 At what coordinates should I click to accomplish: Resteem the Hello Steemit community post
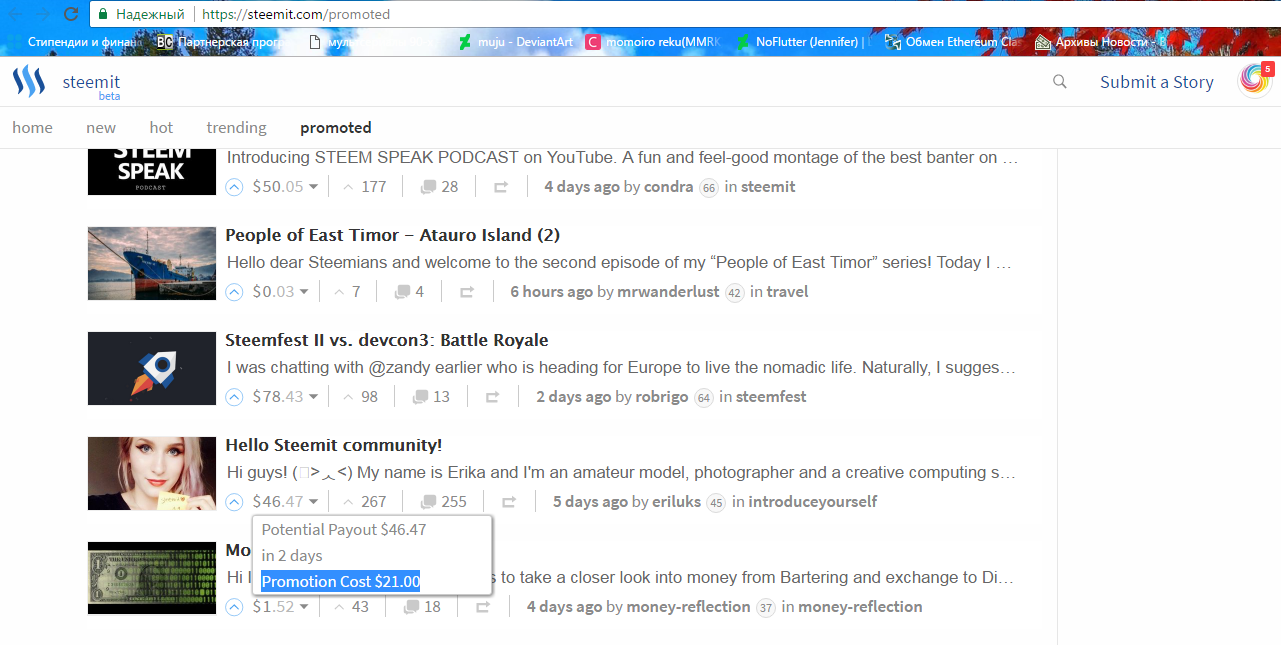pos(509,502)
